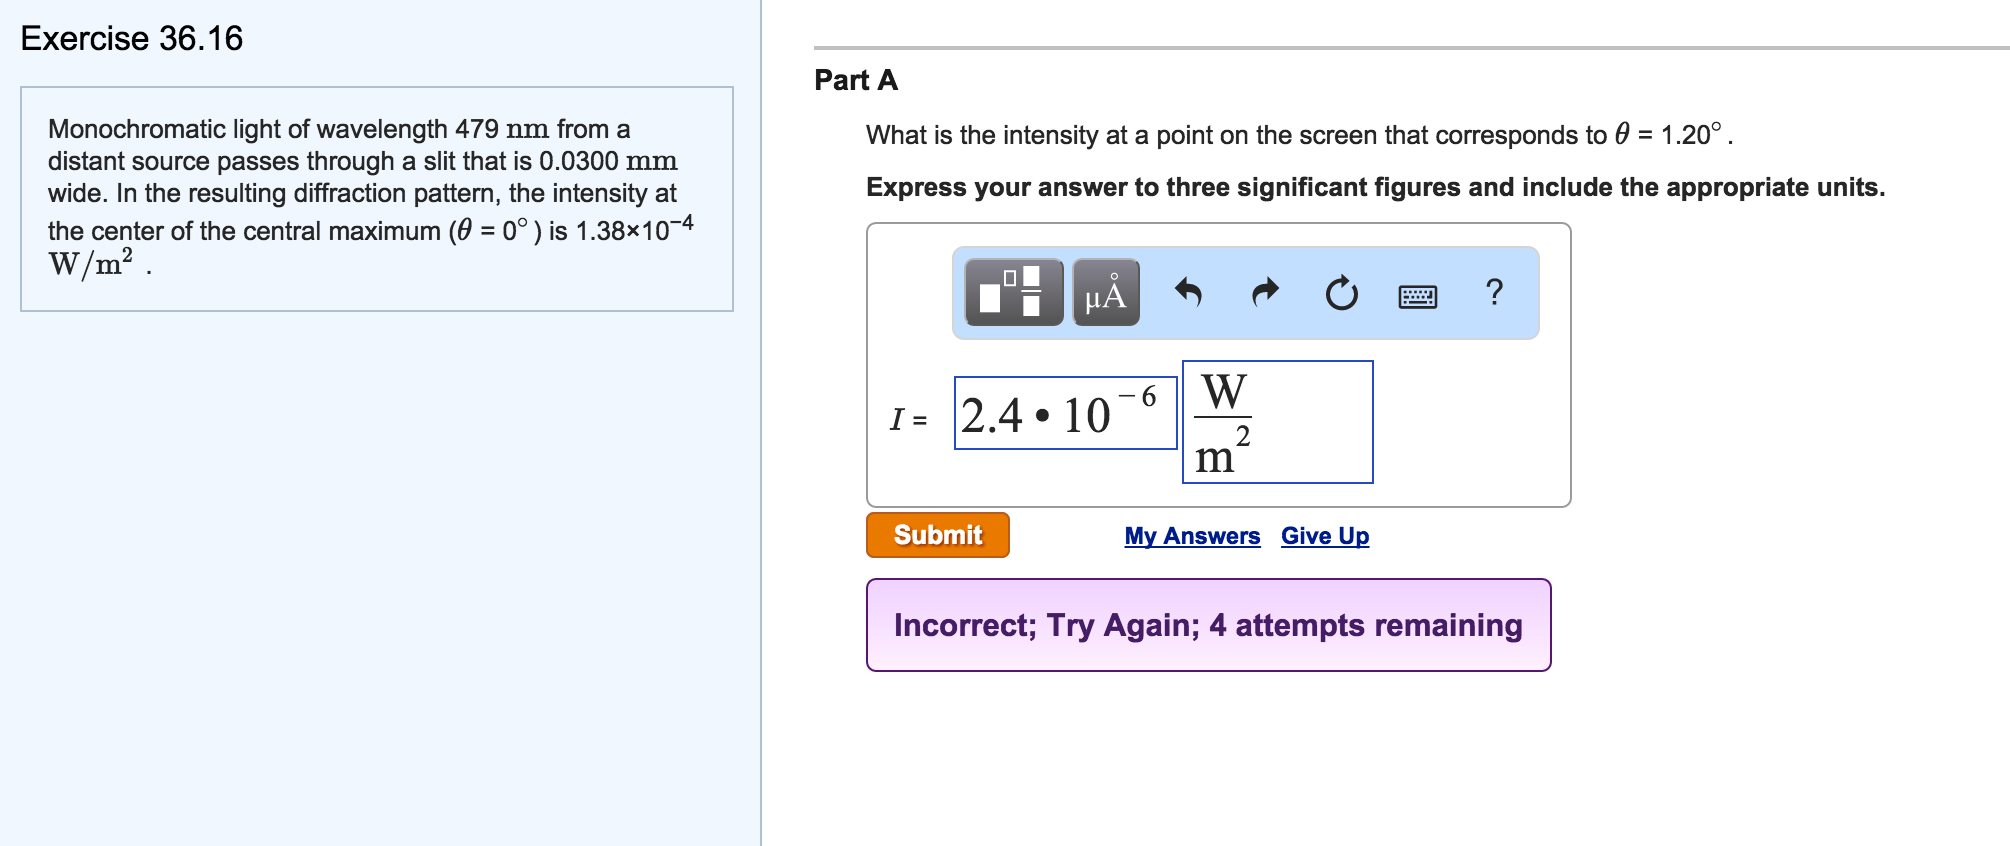2010x846 pixels.
Task: Click the monochromatic light problem statement box
Action: pos(376,198)
